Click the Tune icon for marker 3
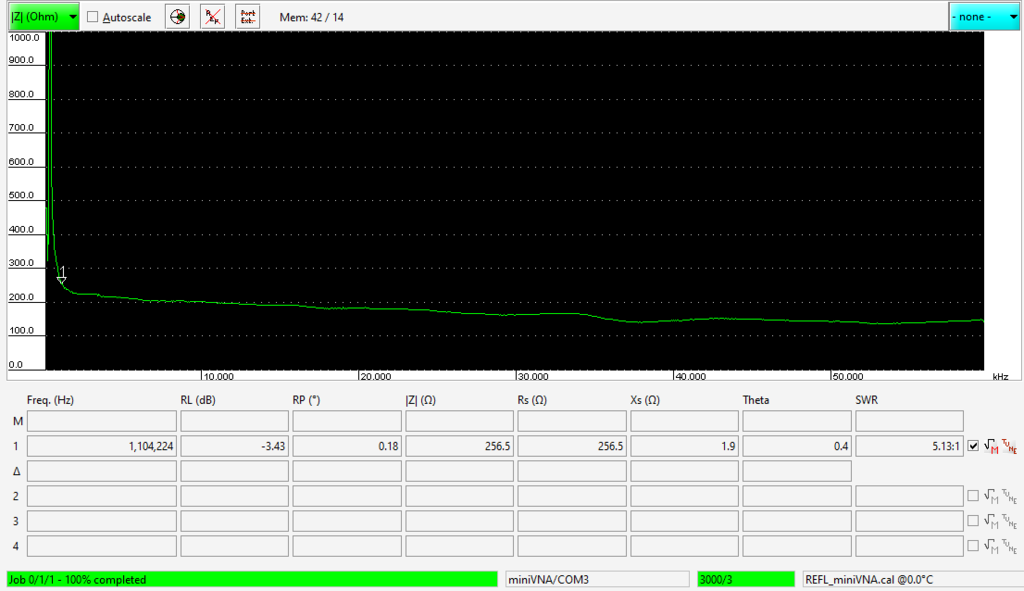 [1009, 521]
